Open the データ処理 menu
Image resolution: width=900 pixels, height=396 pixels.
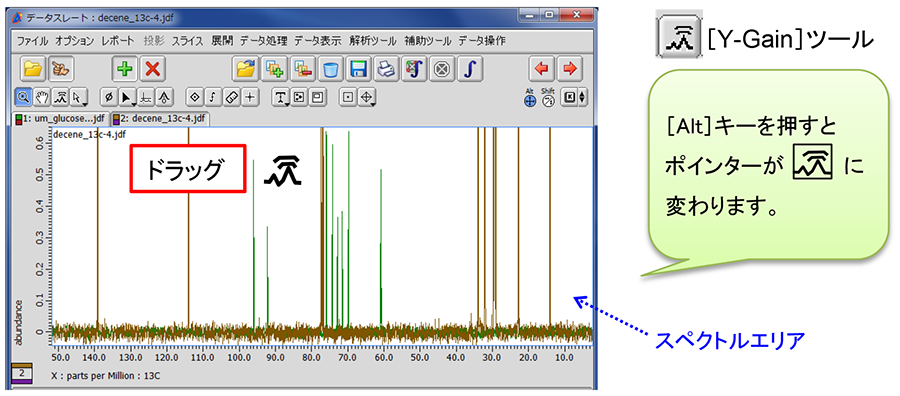[x=263, y=41]
